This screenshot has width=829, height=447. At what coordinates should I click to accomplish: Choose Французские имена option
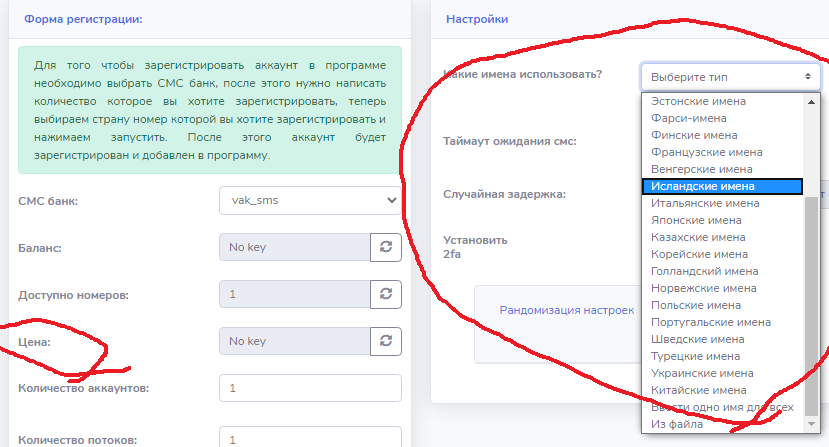click(x=722, y=152)
